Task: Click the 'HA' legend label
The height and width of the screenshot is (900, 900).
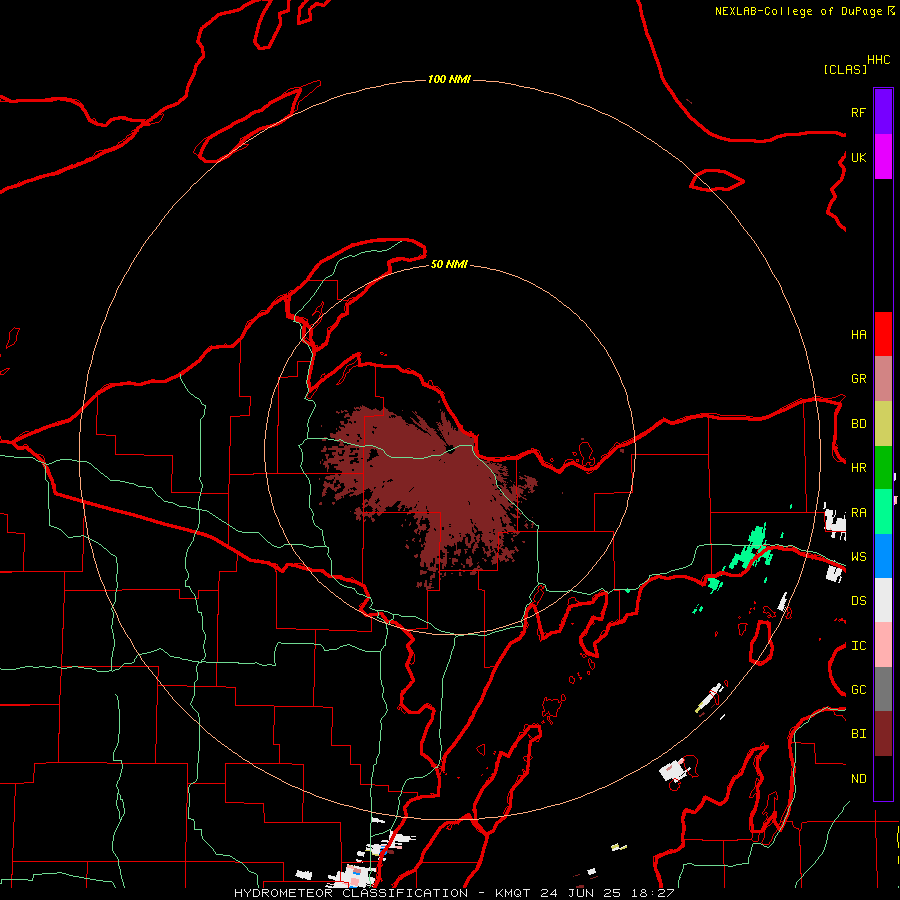Action: click(x=858, y=334)
